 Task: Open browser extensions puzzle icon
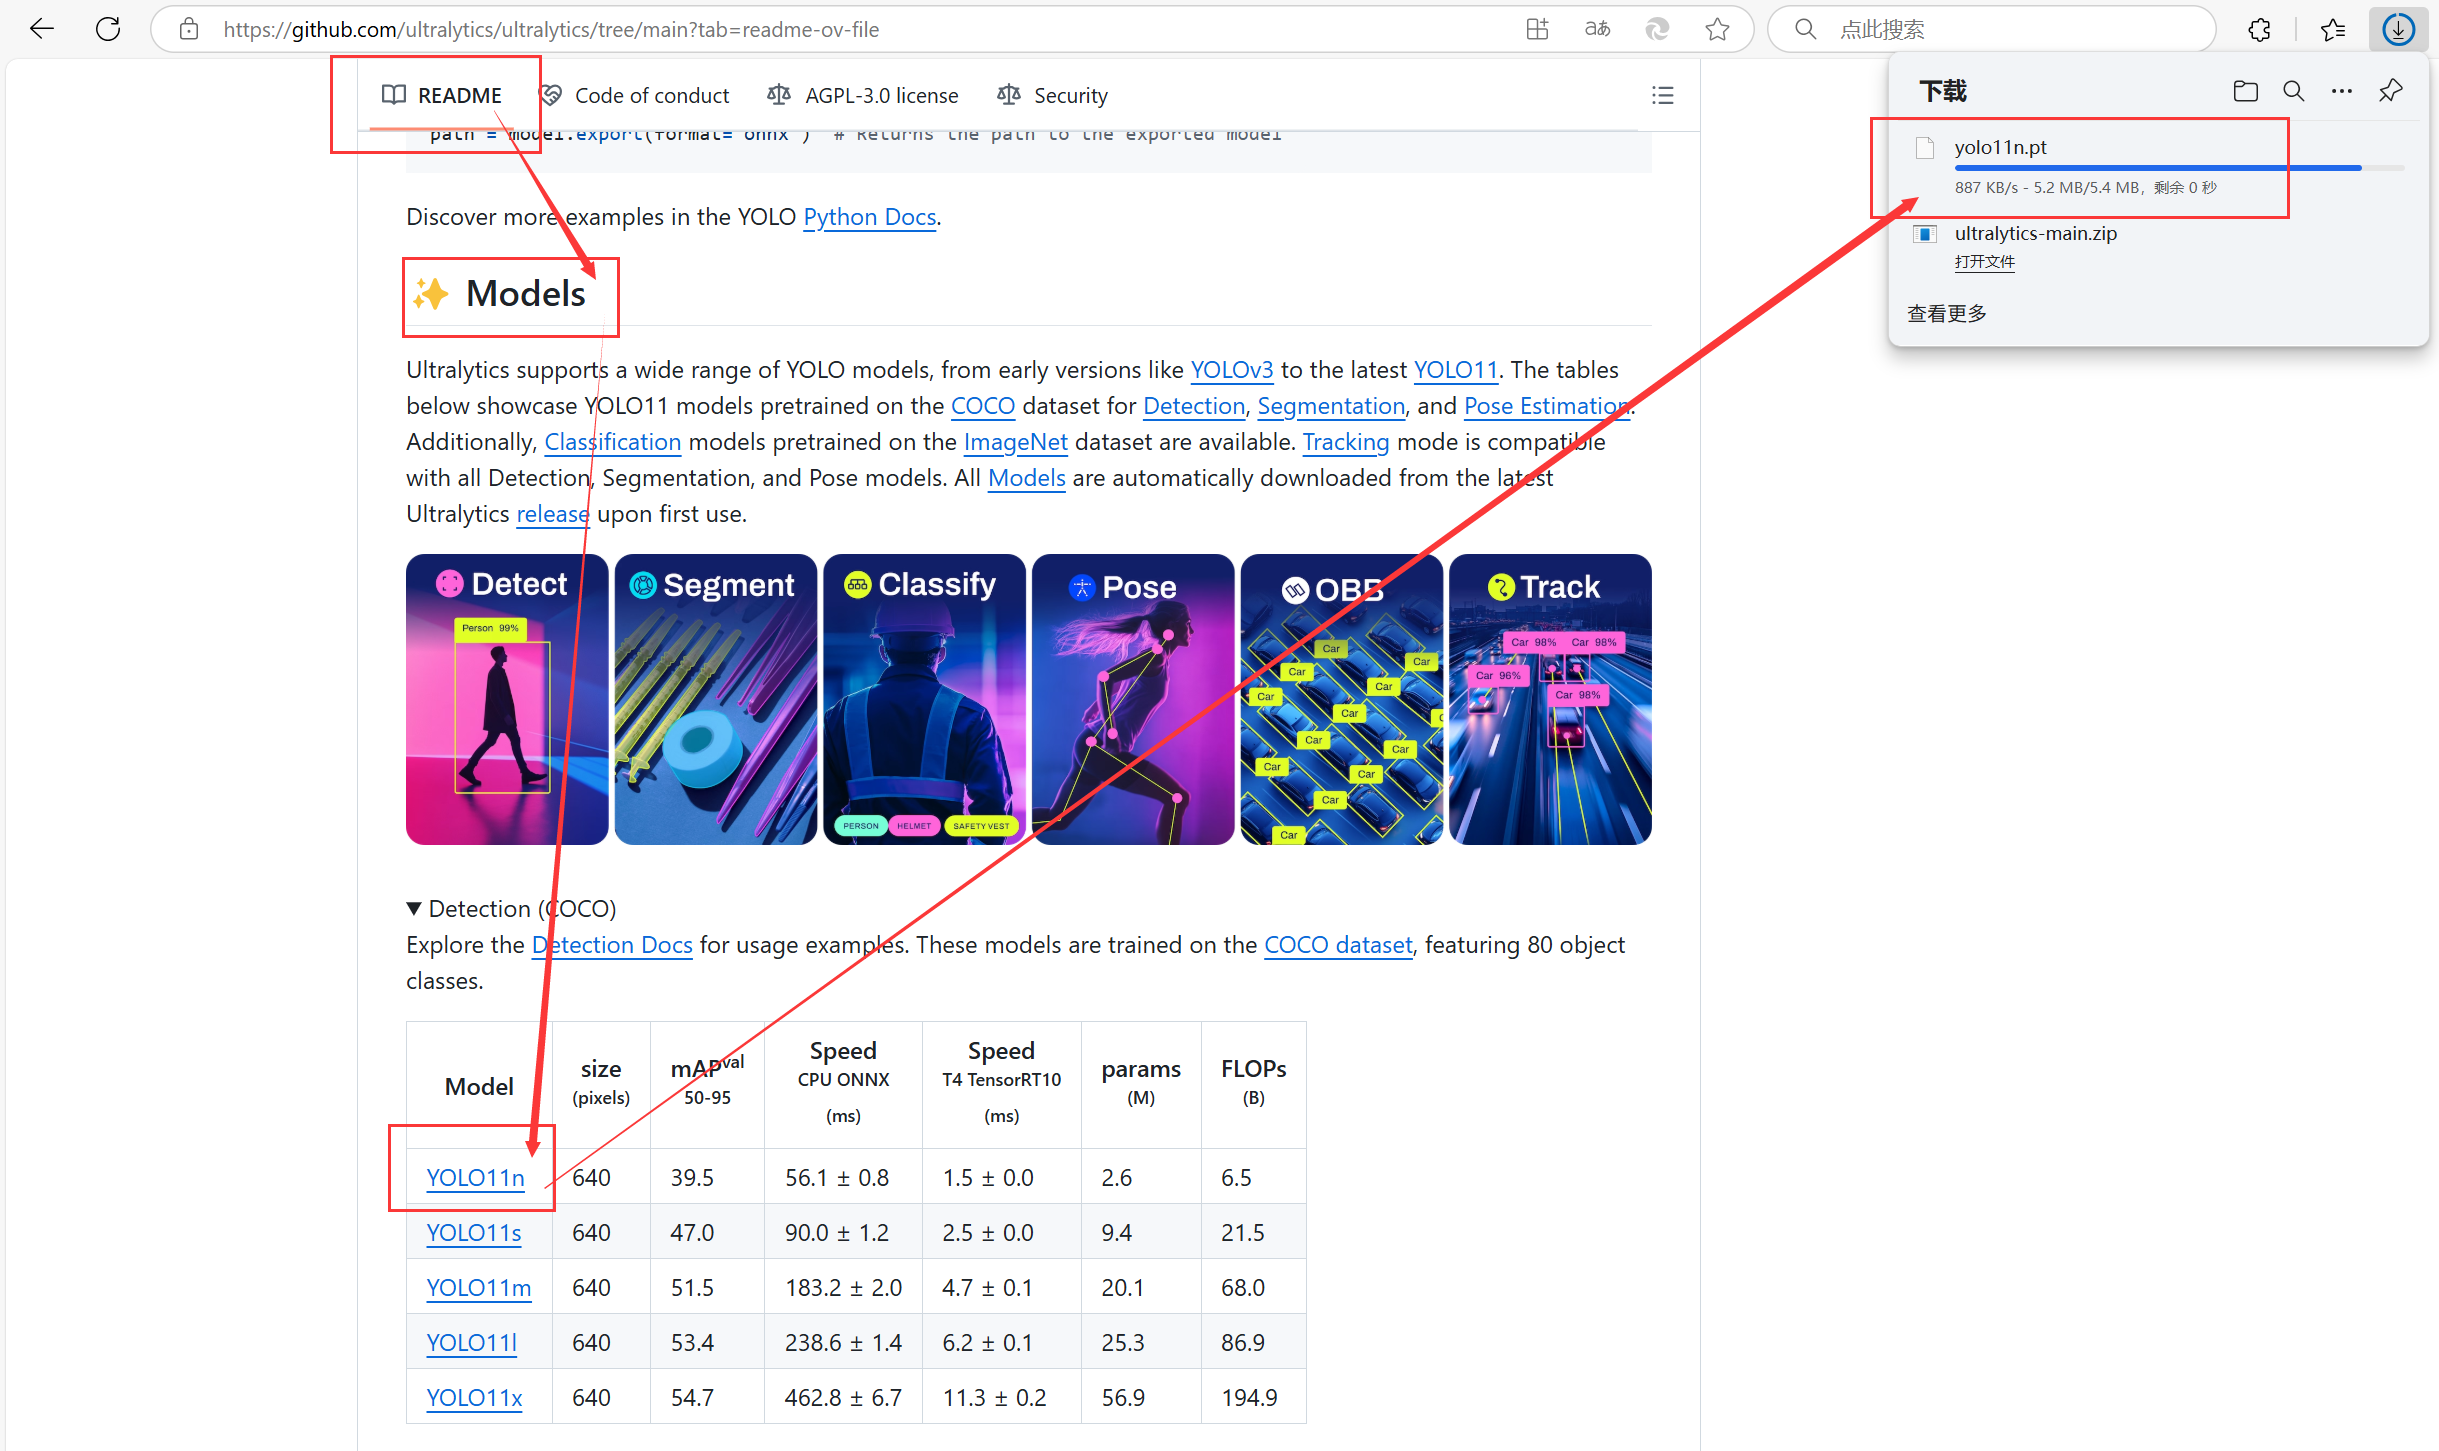[x=2259, y=29]
